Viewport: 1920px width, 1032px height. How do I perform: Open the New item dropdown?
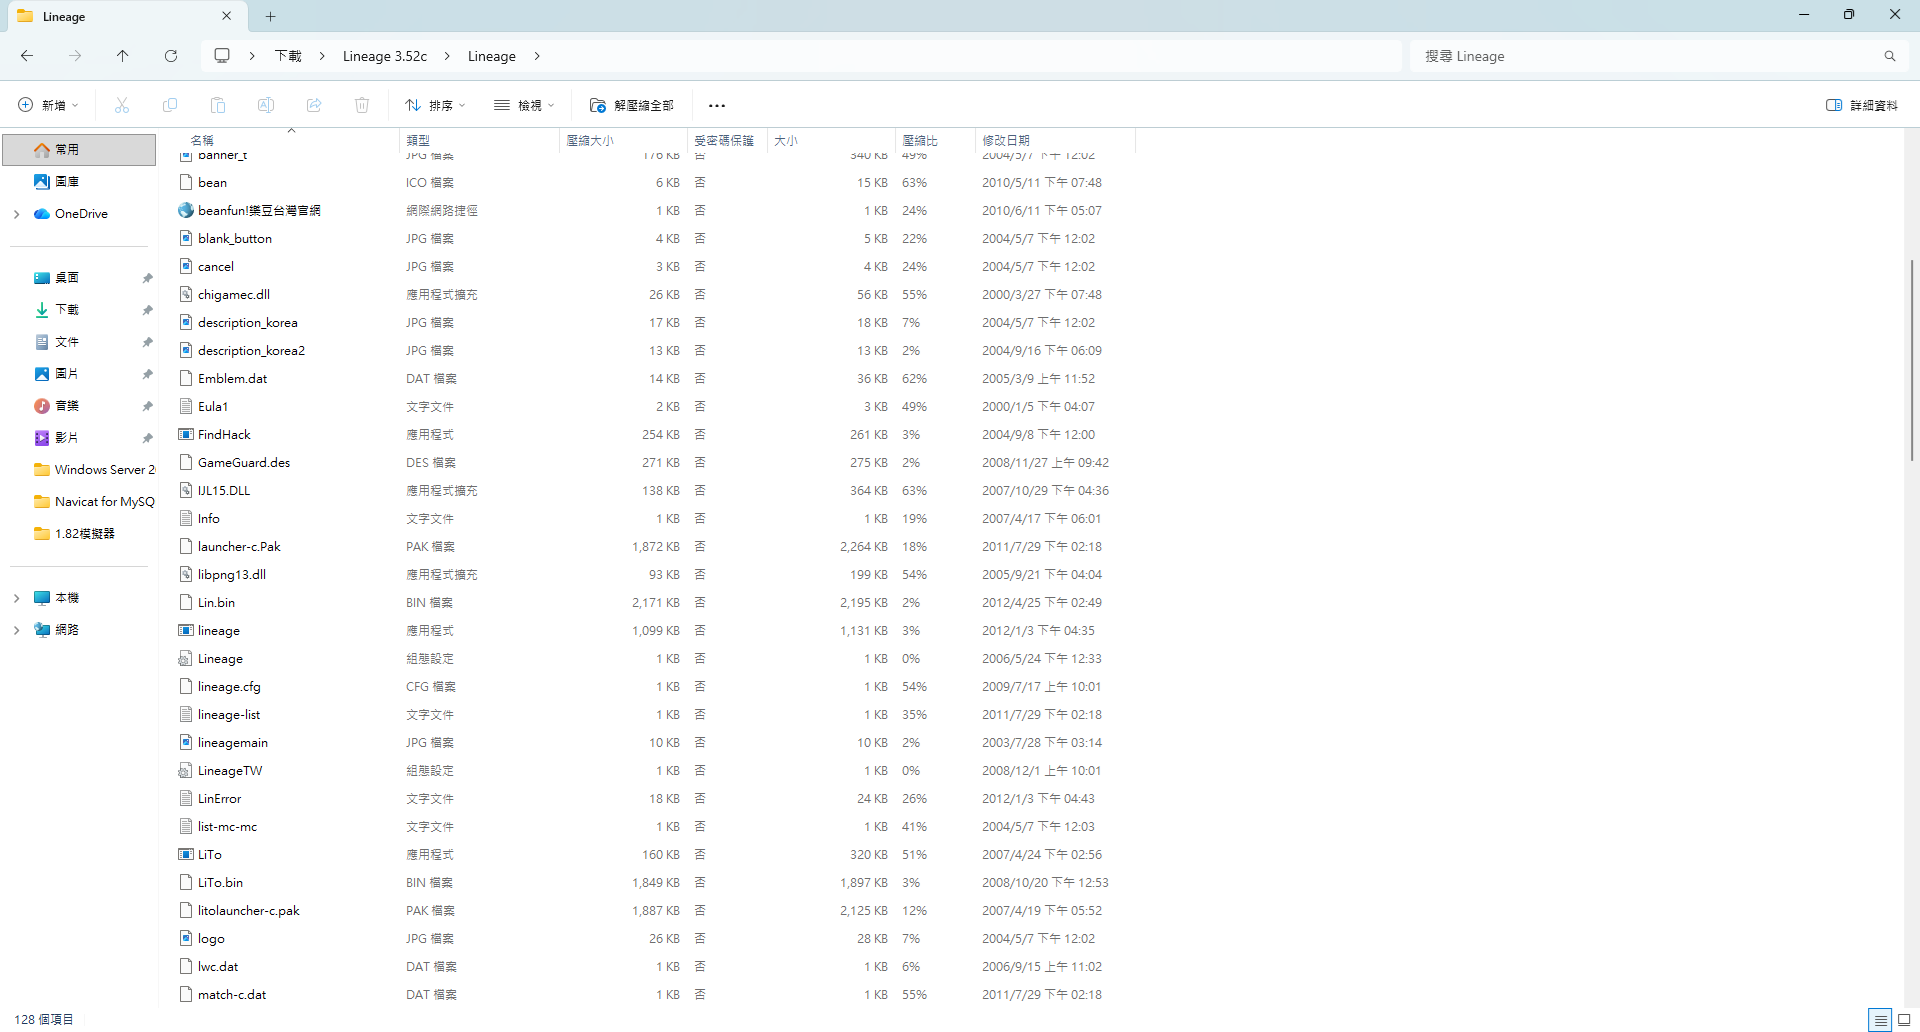(x=48, y=105)
